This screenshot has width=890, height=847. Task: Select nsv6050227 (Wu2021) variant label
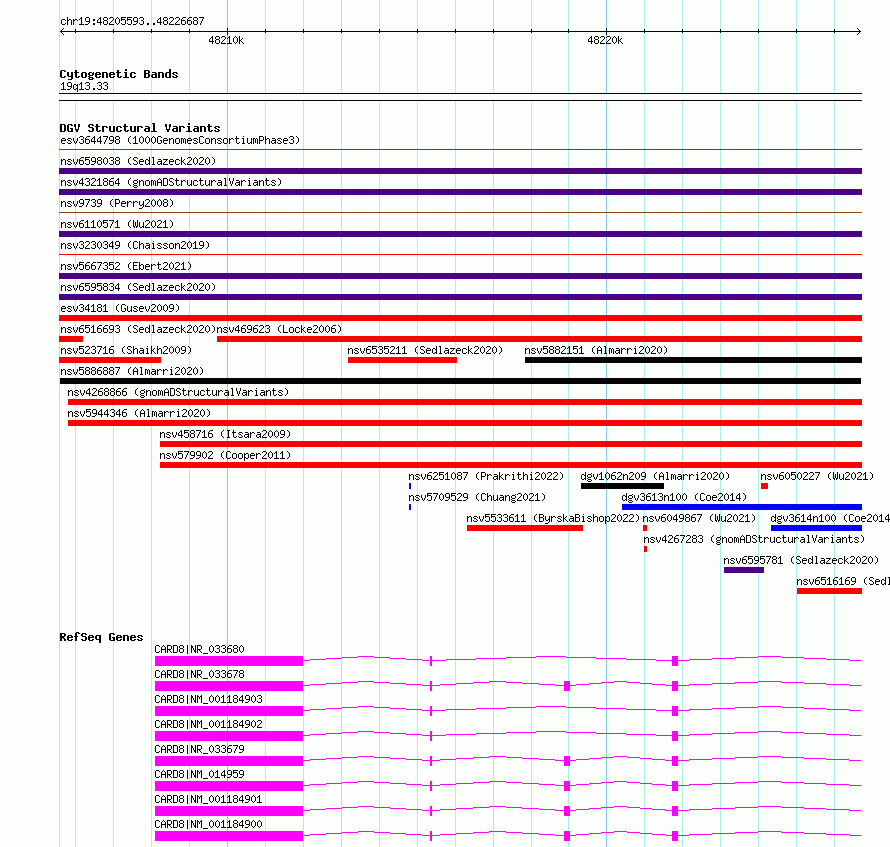coord(817,476)
